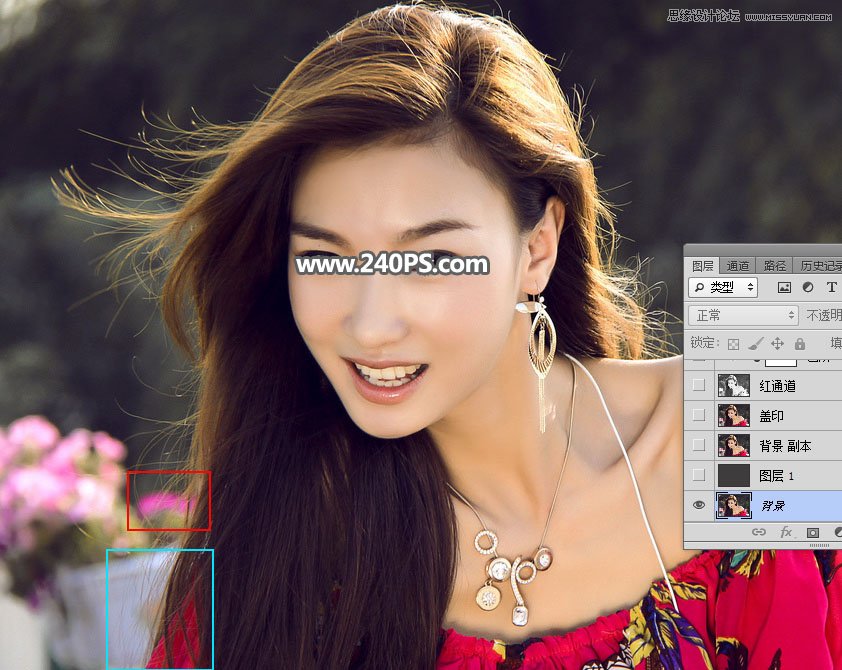Open the 类型 filter type dropdown
The image size is (842, 670).
[723, 288]
